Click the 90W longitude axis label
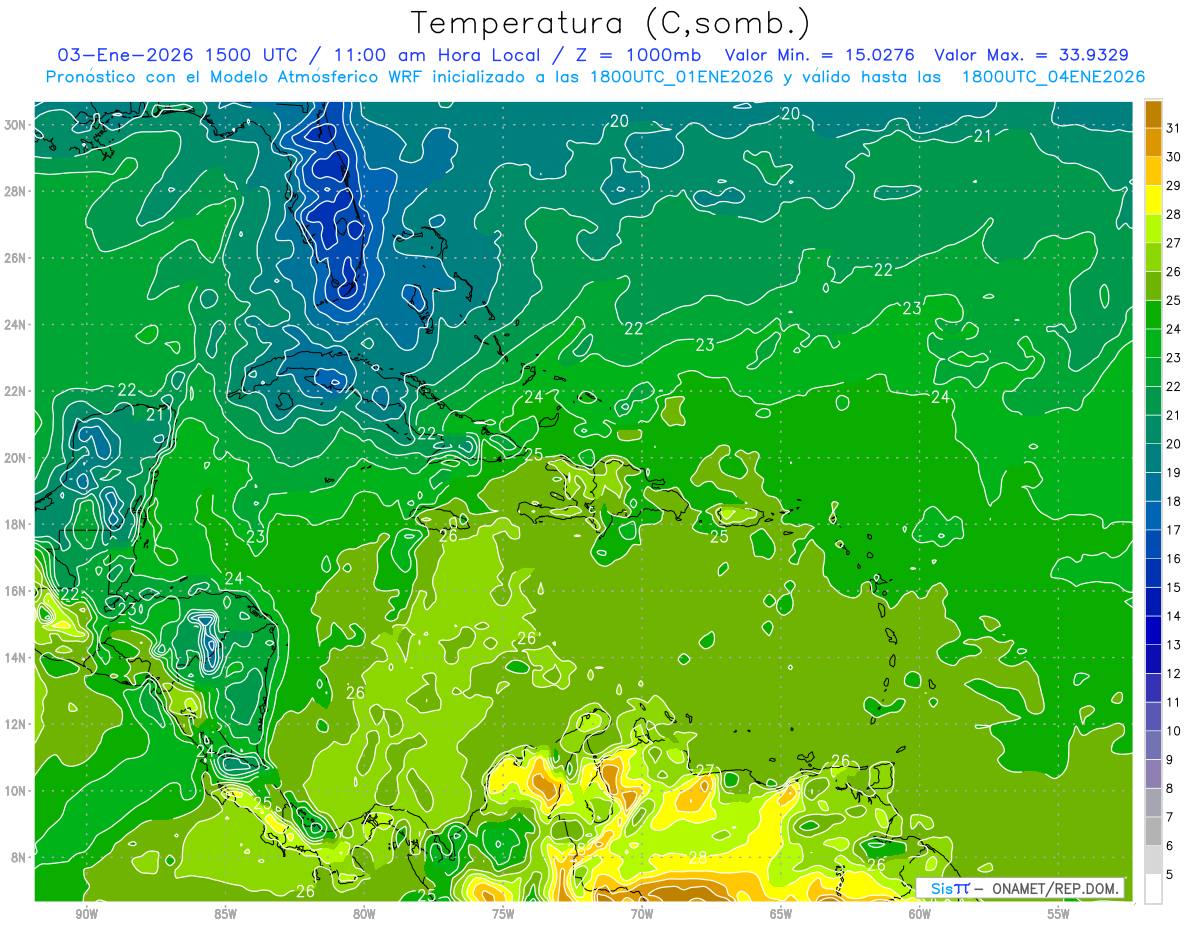The image size is (1200, 927). [87, 914]
